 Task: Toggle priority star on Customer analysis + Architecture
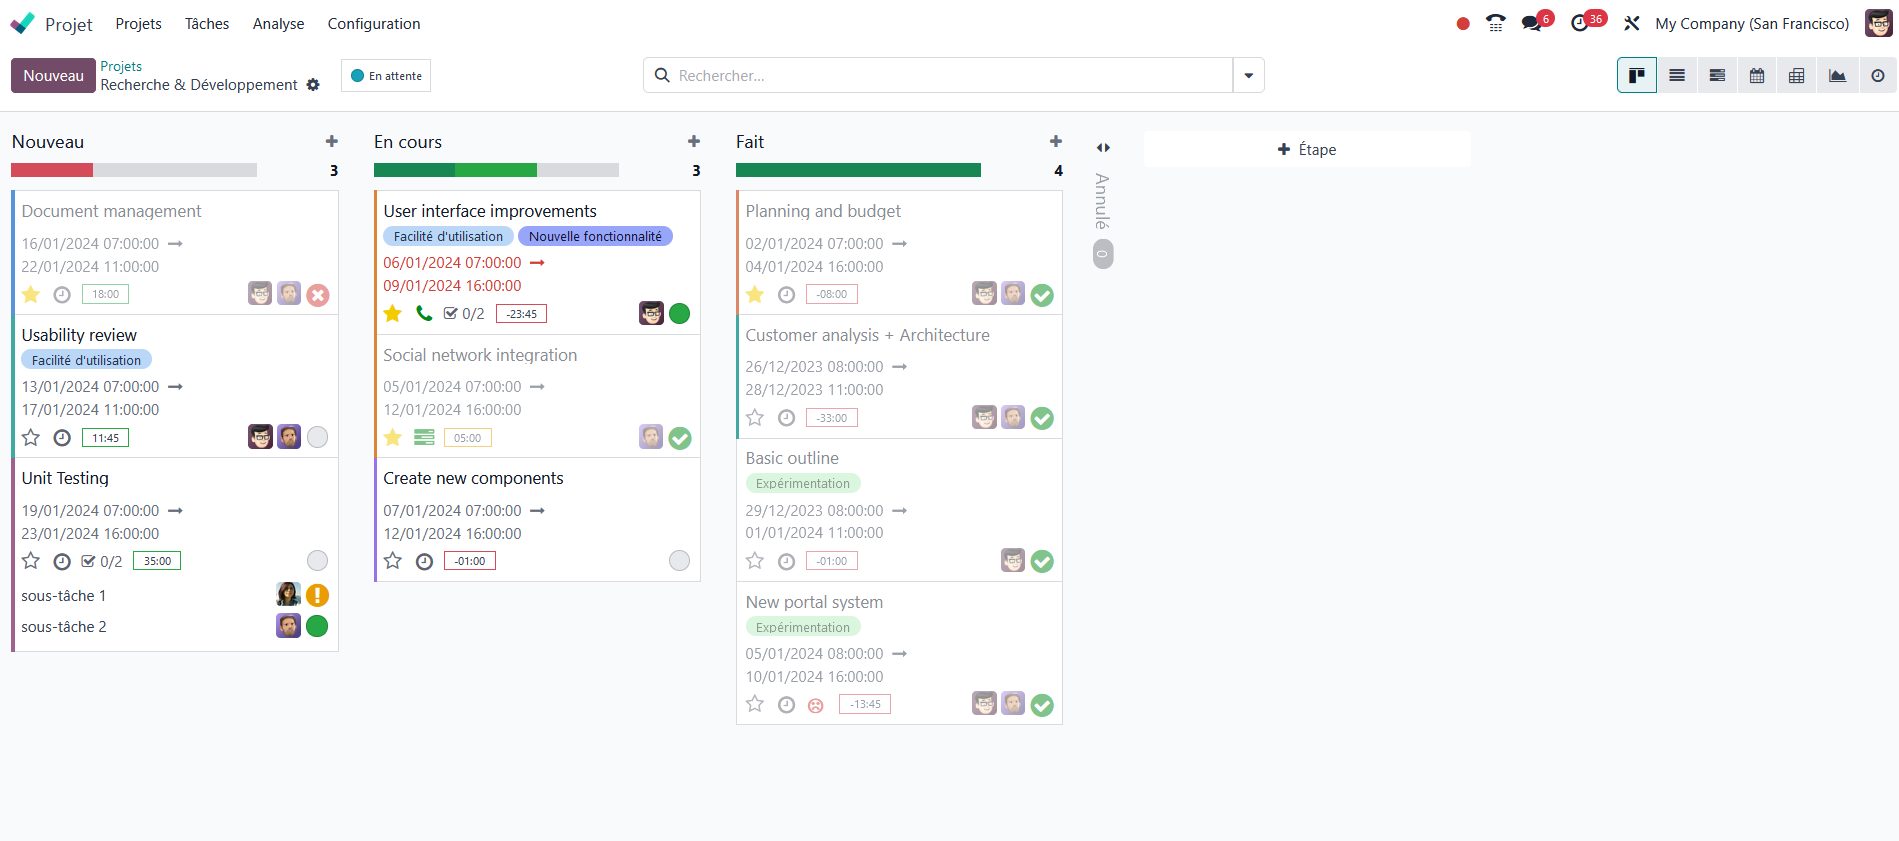pyautogui.click(x=755, y=417)
